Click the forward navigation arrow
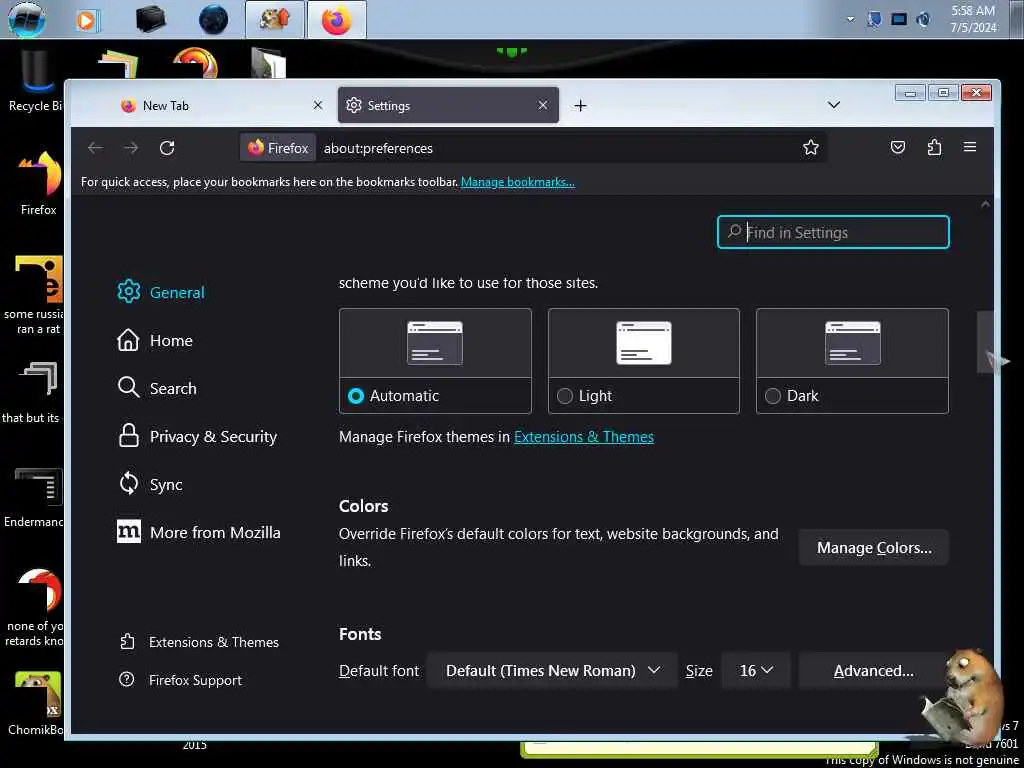 pos(131,148)
